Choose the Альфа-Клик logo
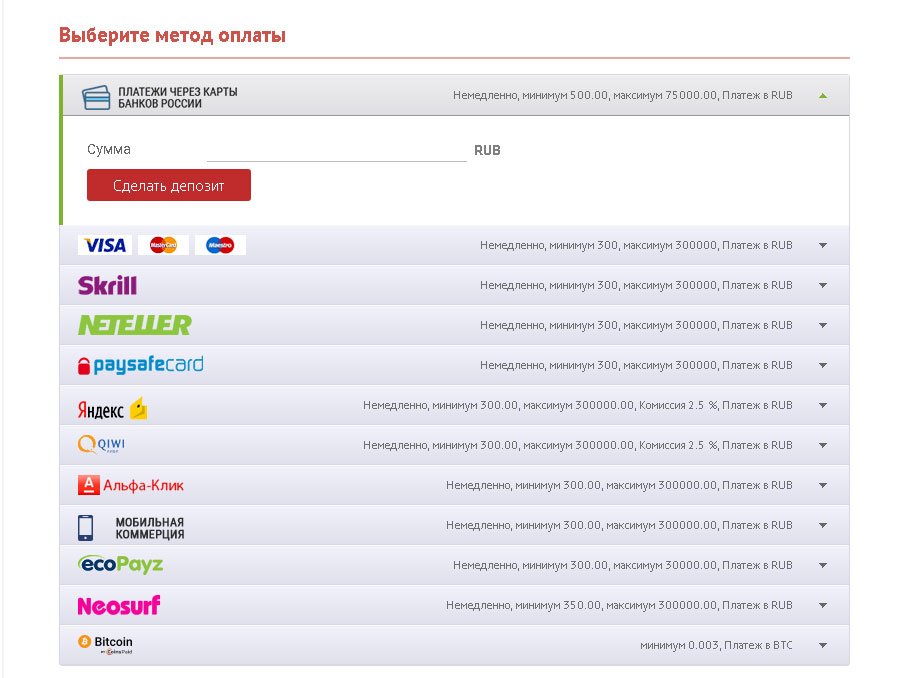The height and width of the screenshot is (678, 904). pos(131,485)
